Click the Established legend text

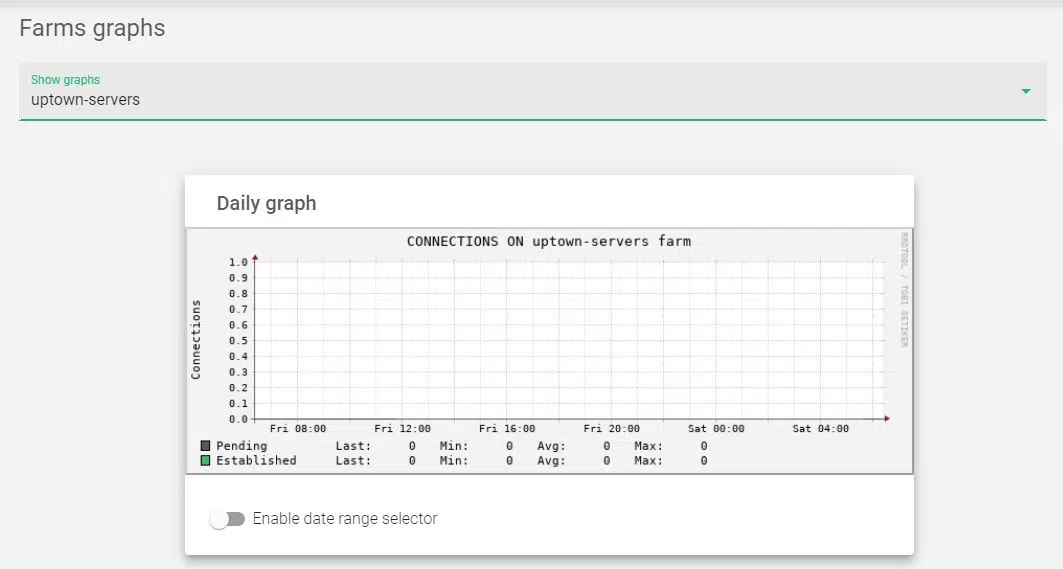(256, 461)
